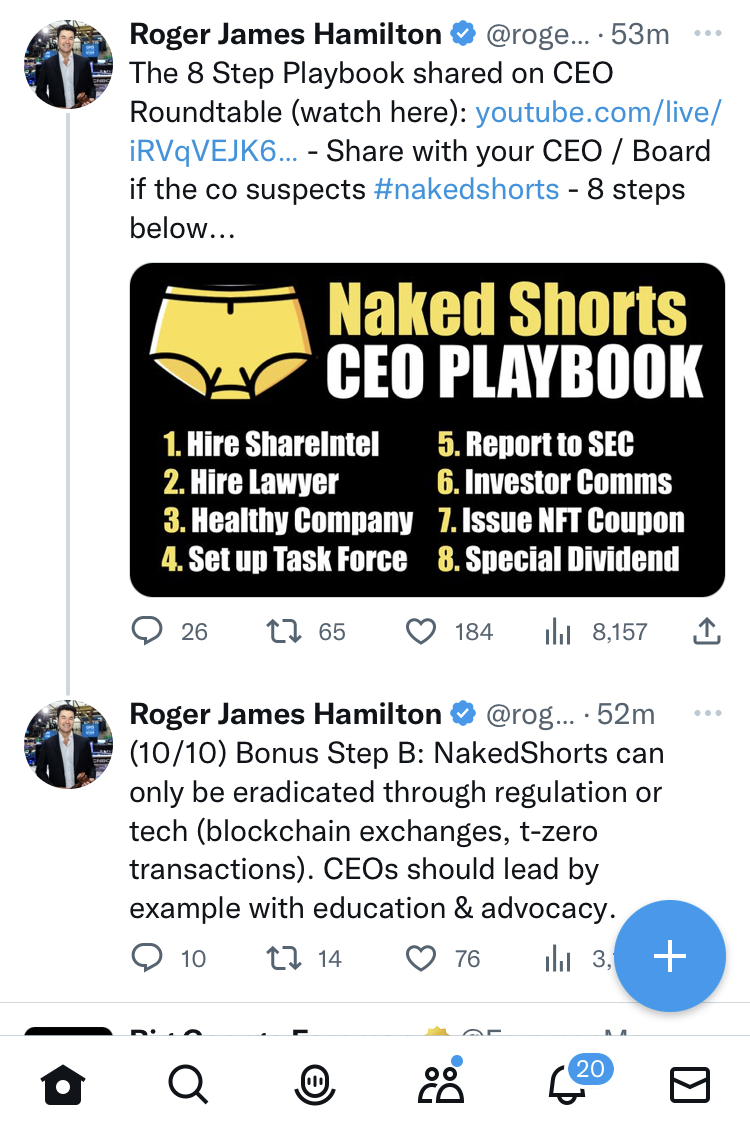750x1134 pixels.
Task: Go to the Home tab
Action: point(62,1084)
